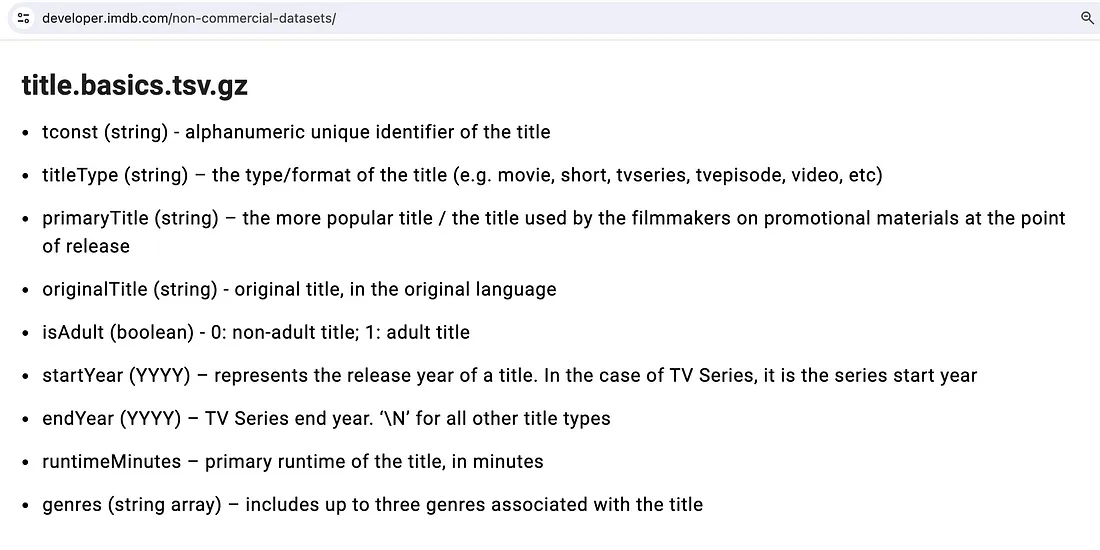Click 'non-commercial-datasets' in the URL path

click(x=253, y=18)
